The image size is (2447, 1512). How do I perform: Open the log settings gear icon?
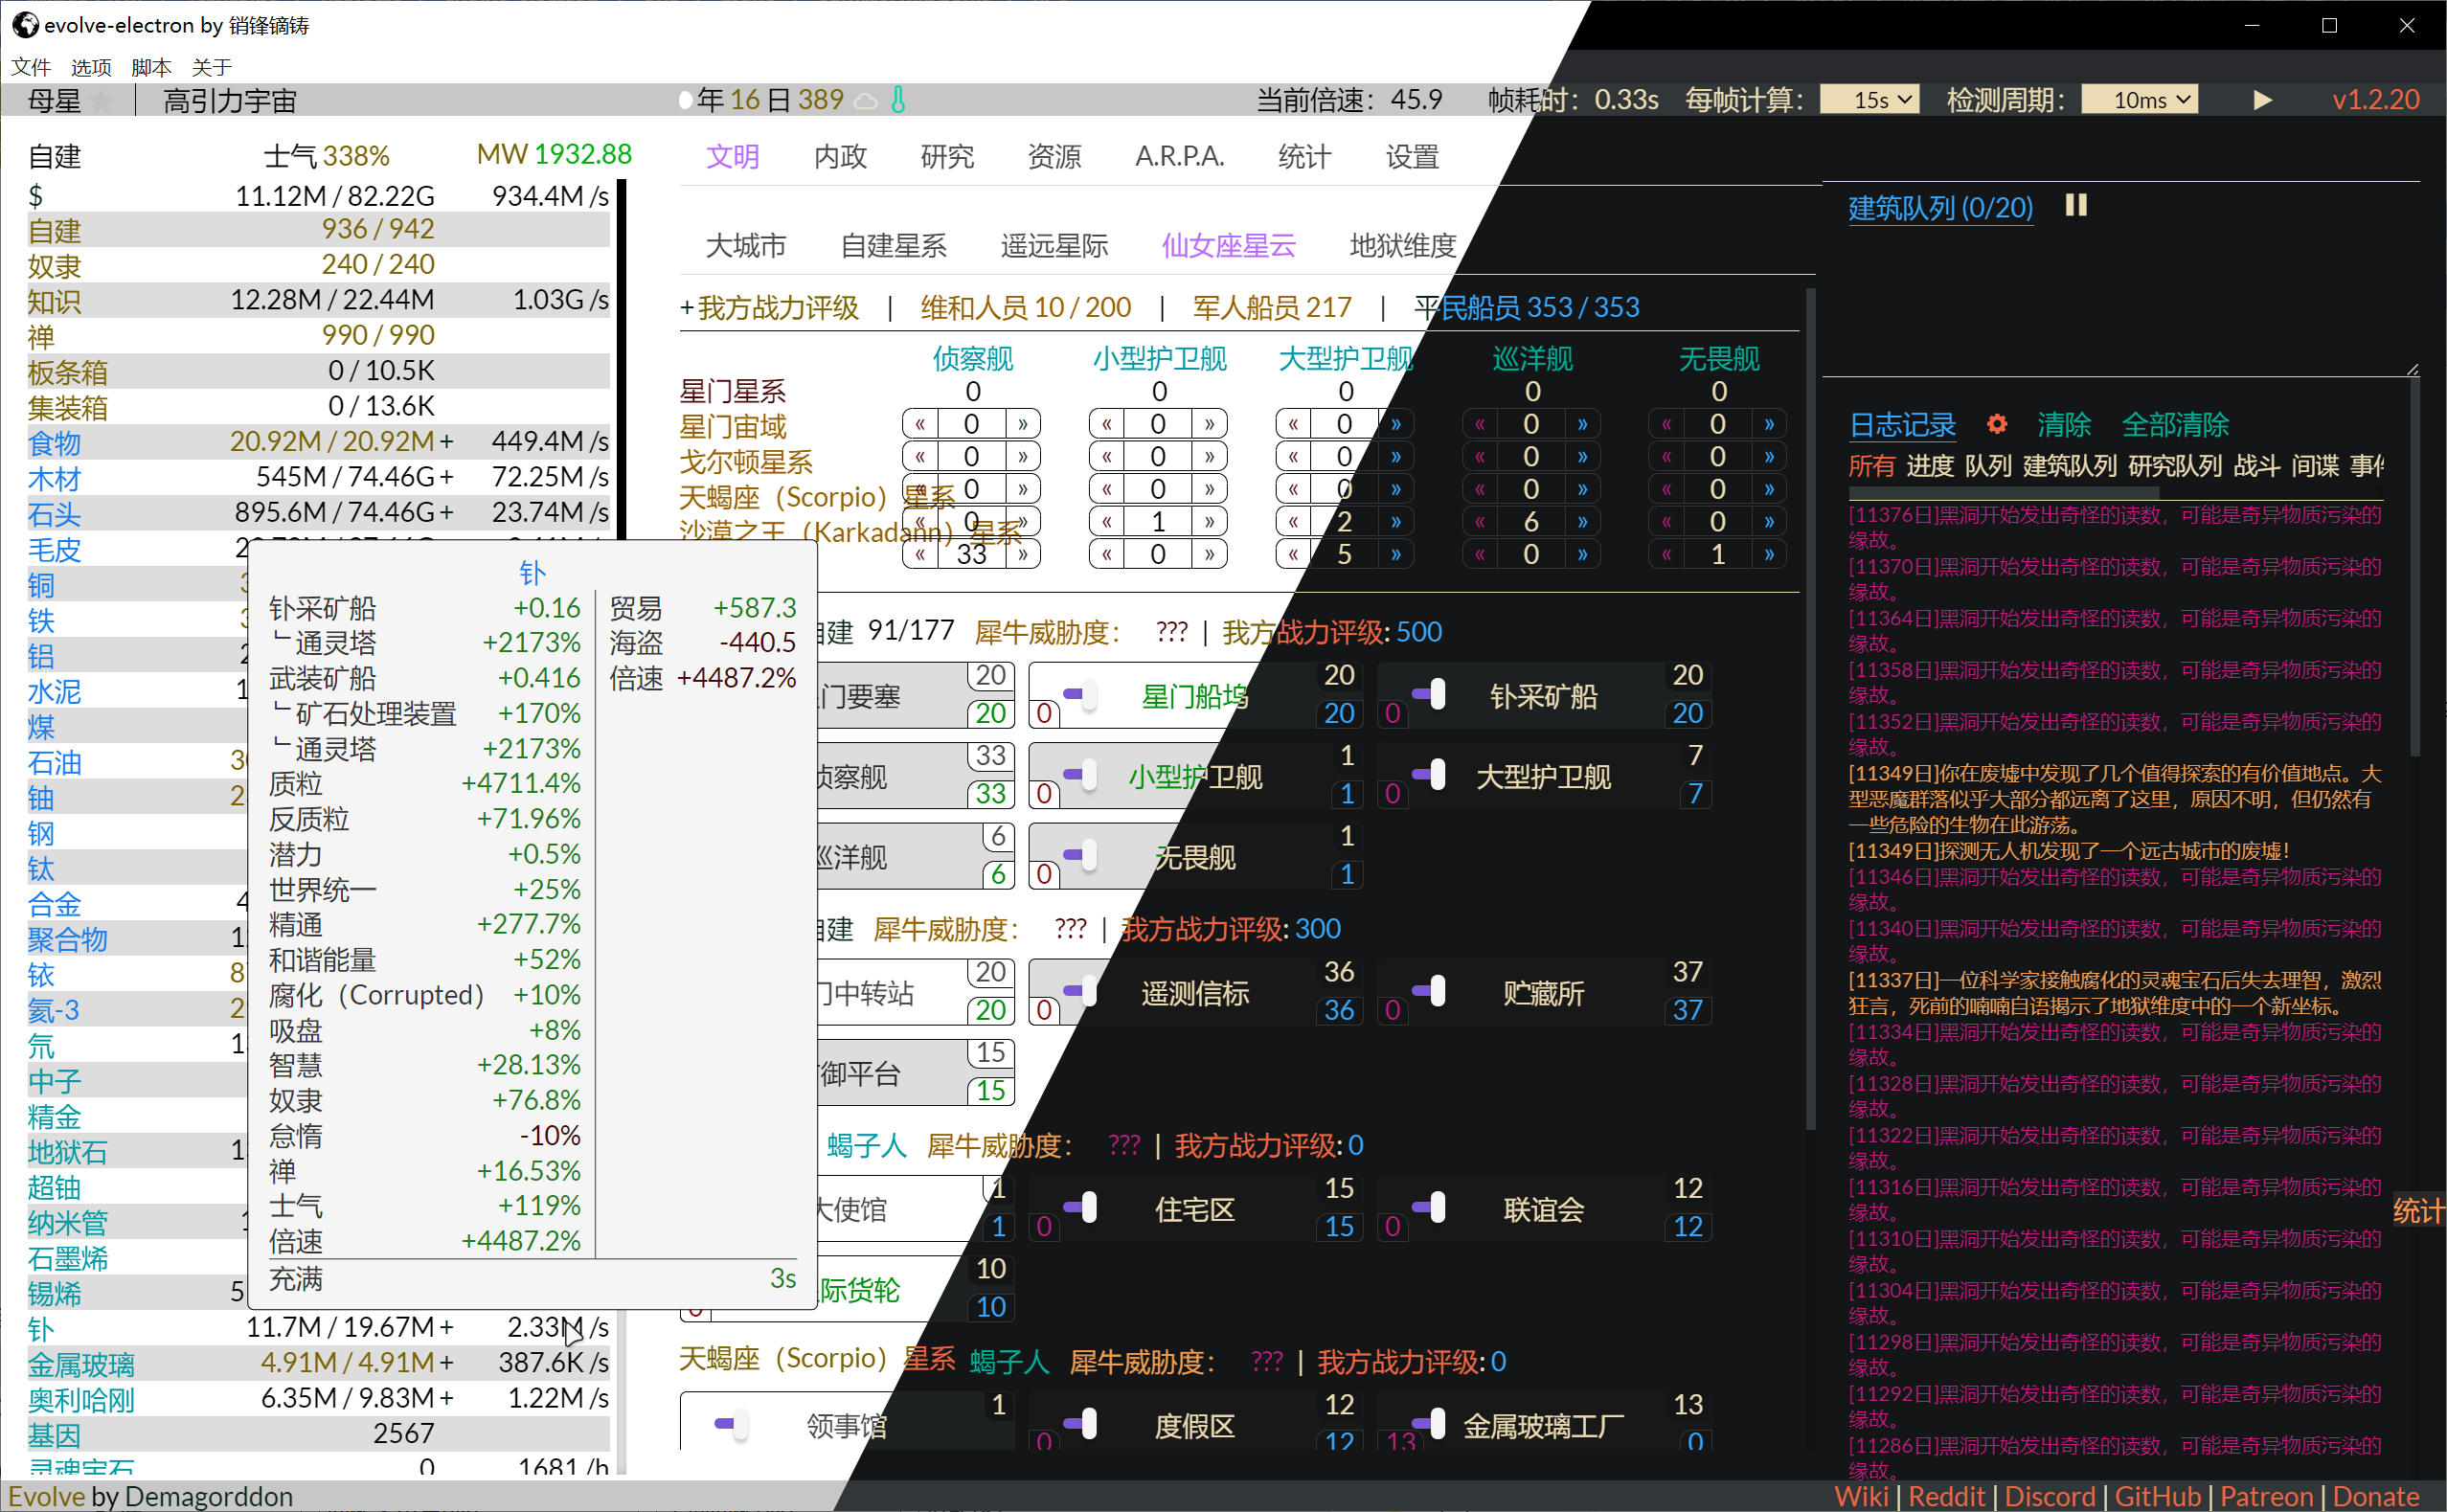tap(1996, 424)
